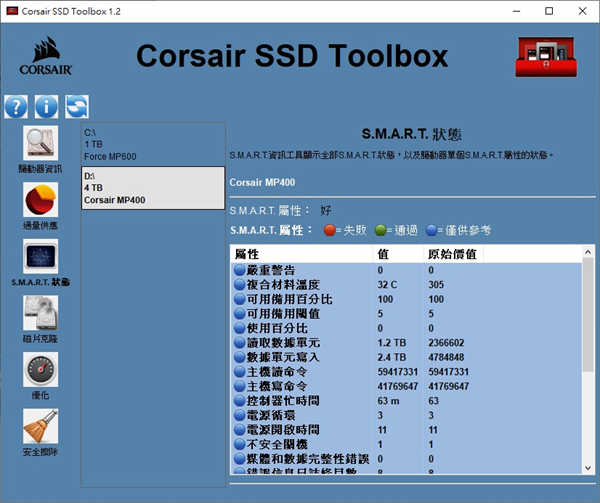Select the 電源開啟時間 attribute row
600x503 pixels.
tap(407, 430)
